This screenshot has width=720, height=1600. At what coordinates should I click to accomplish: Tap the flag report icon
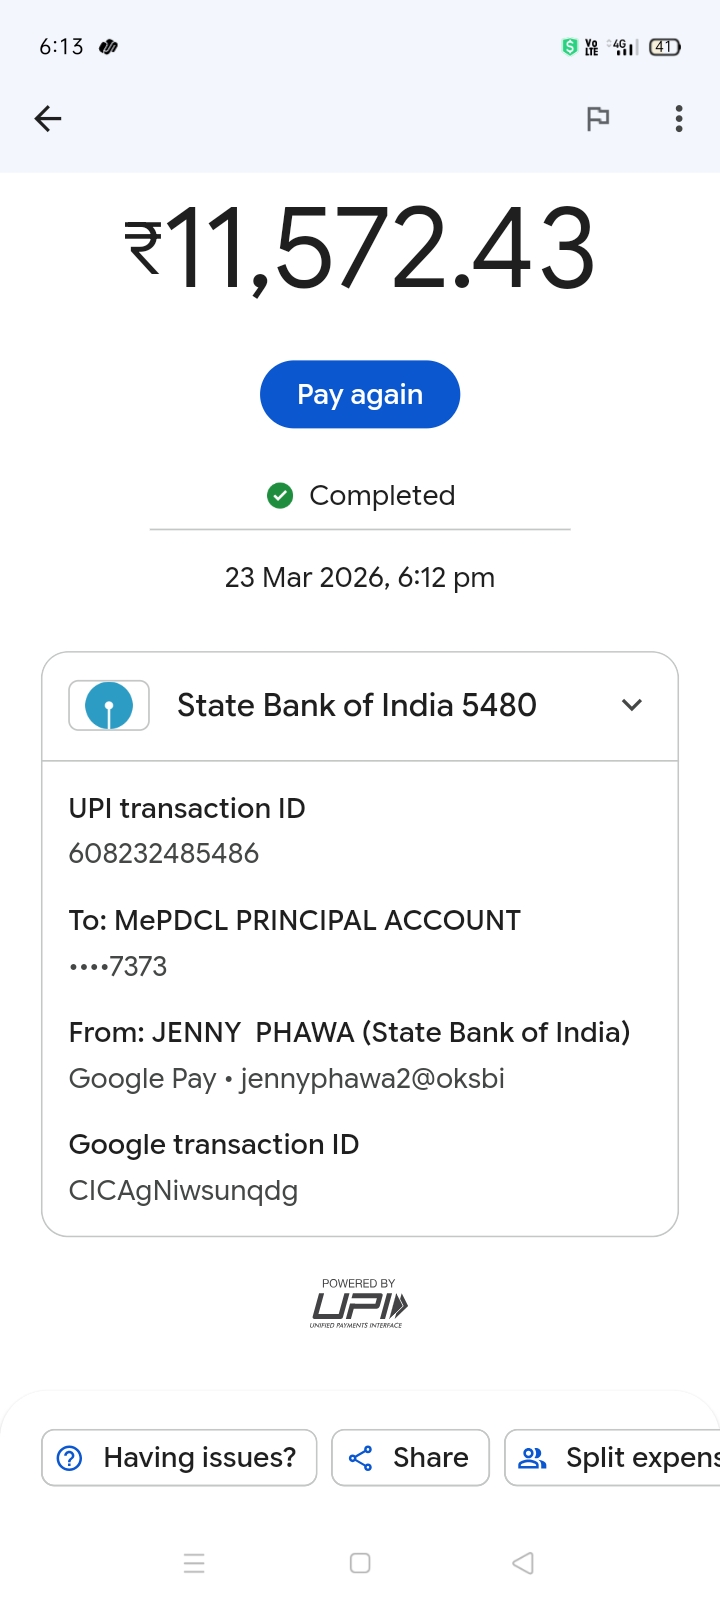pyautogui.click(x=598, y=119)
